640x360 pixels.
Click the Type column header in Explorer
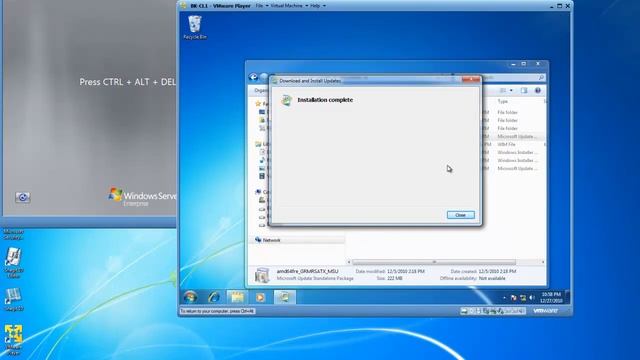pos(502,101)
